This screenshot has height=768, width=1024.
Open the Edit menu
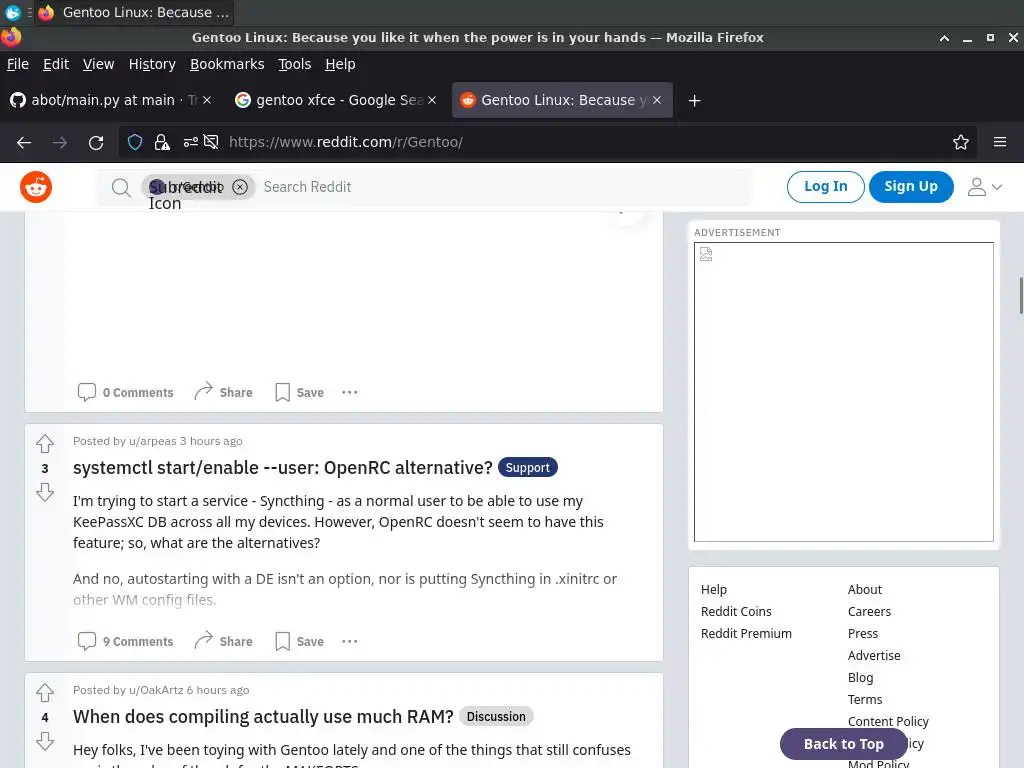pos(56,64)
